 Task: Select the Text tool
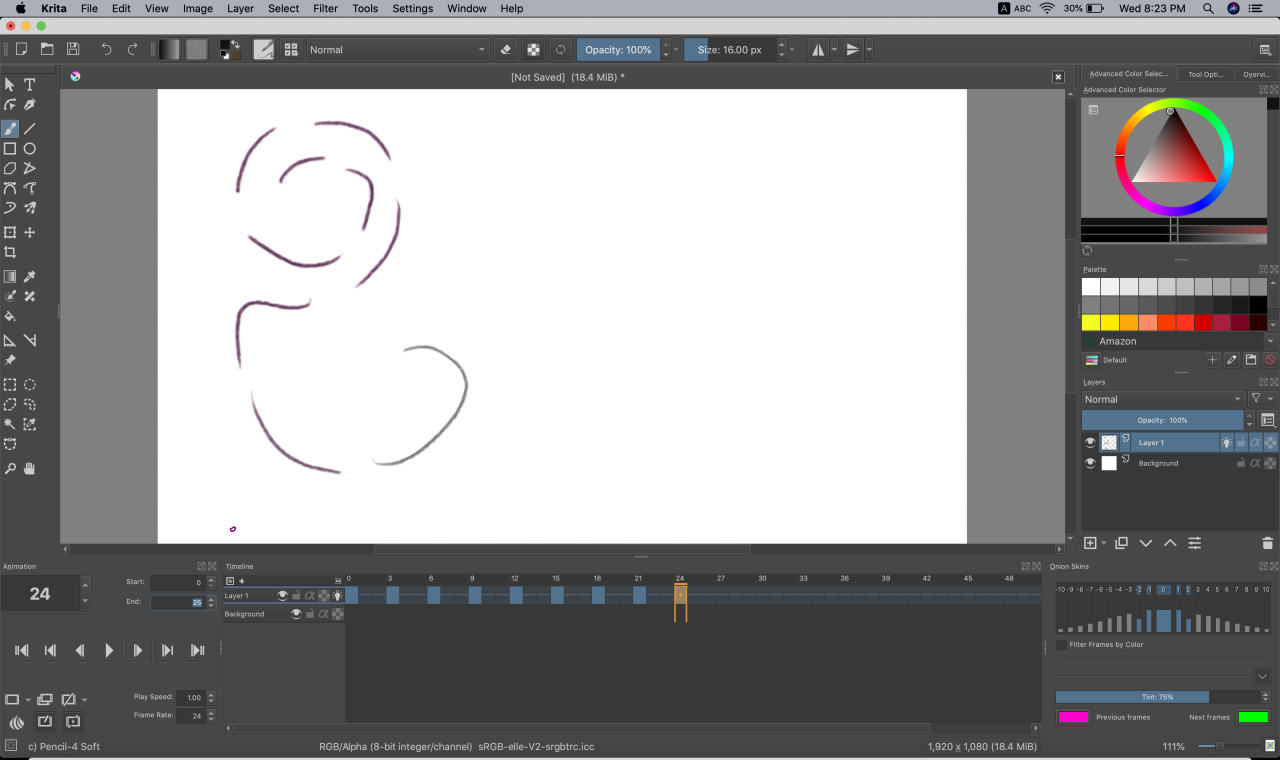coord(28,84)
